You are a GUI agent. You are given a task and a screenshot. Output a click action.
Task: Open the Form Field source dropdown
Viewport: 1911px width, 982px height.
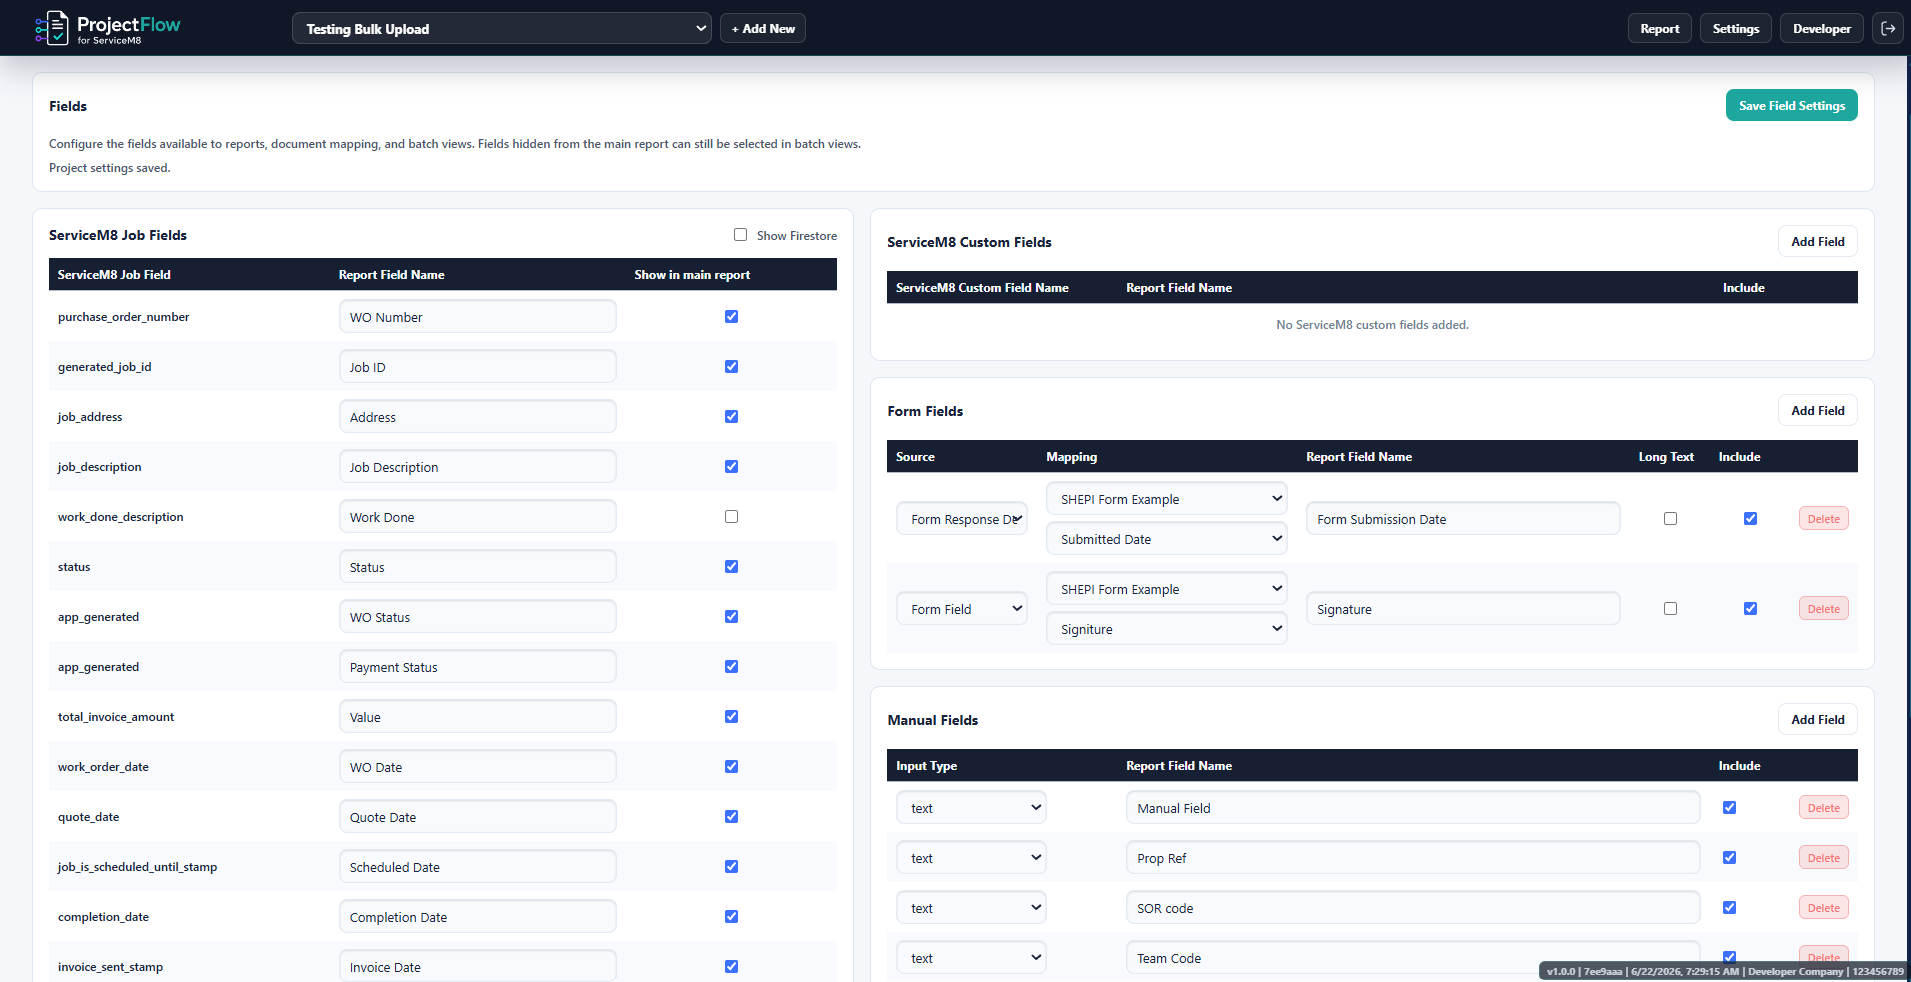click(x=962, y=609)
